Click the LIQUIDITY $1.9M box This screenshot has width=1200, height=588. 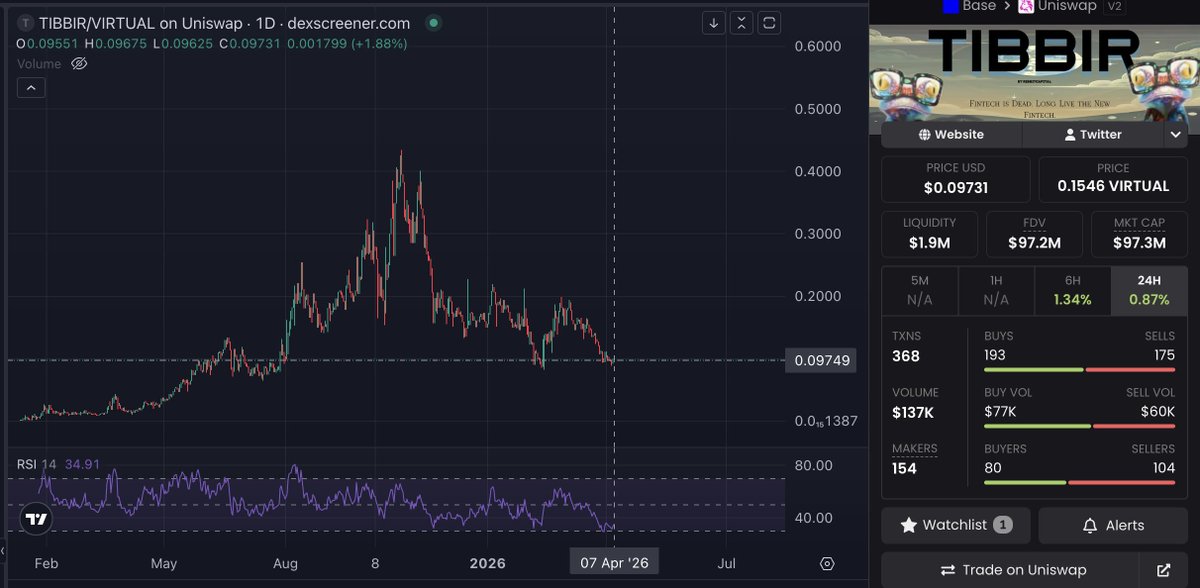pos(929,233)
